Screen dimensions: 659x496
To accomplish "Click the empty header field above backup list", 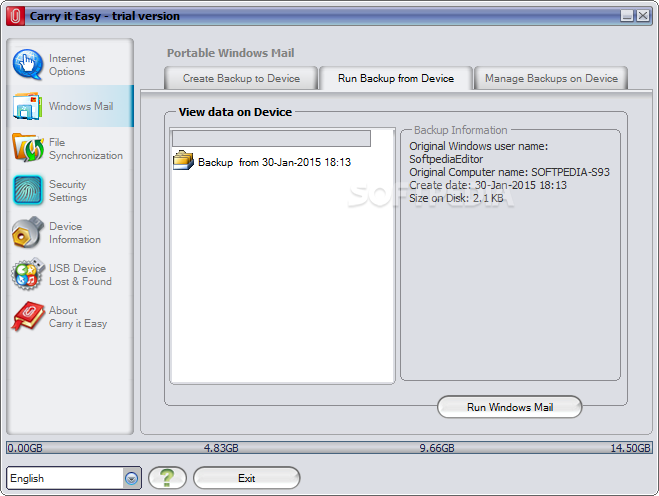I will coord(272,138).
